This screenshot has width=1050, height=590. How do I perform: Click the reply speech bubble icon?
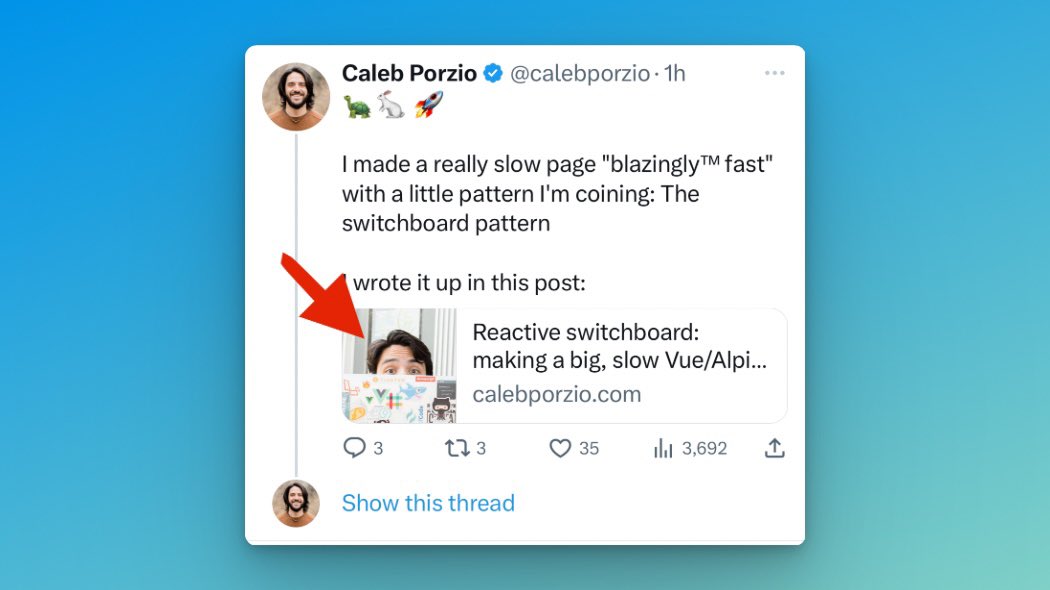coord(354,449)
